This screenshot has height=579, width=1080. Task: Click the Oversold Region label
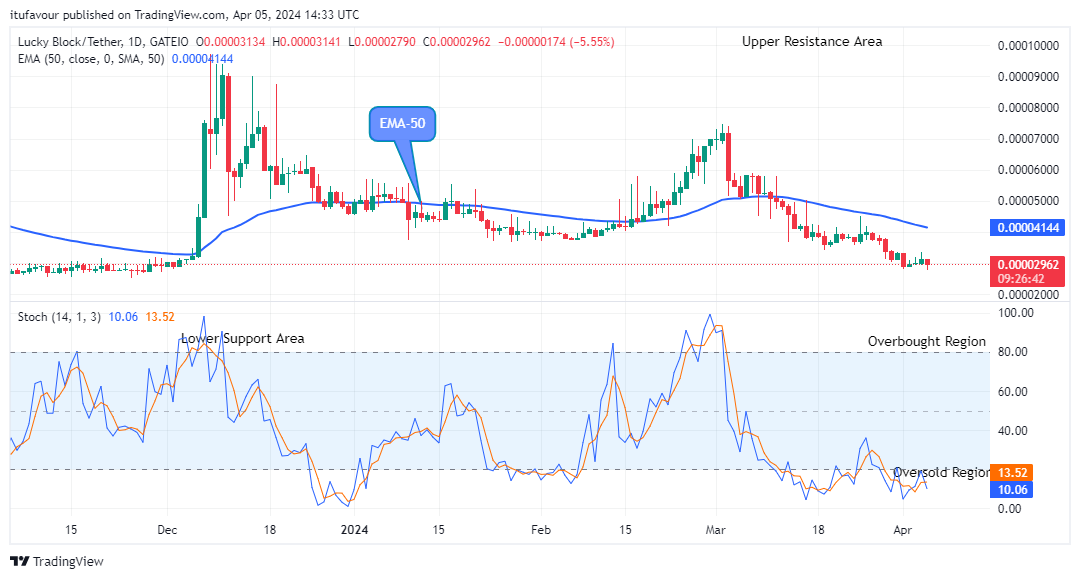(942, 472)
